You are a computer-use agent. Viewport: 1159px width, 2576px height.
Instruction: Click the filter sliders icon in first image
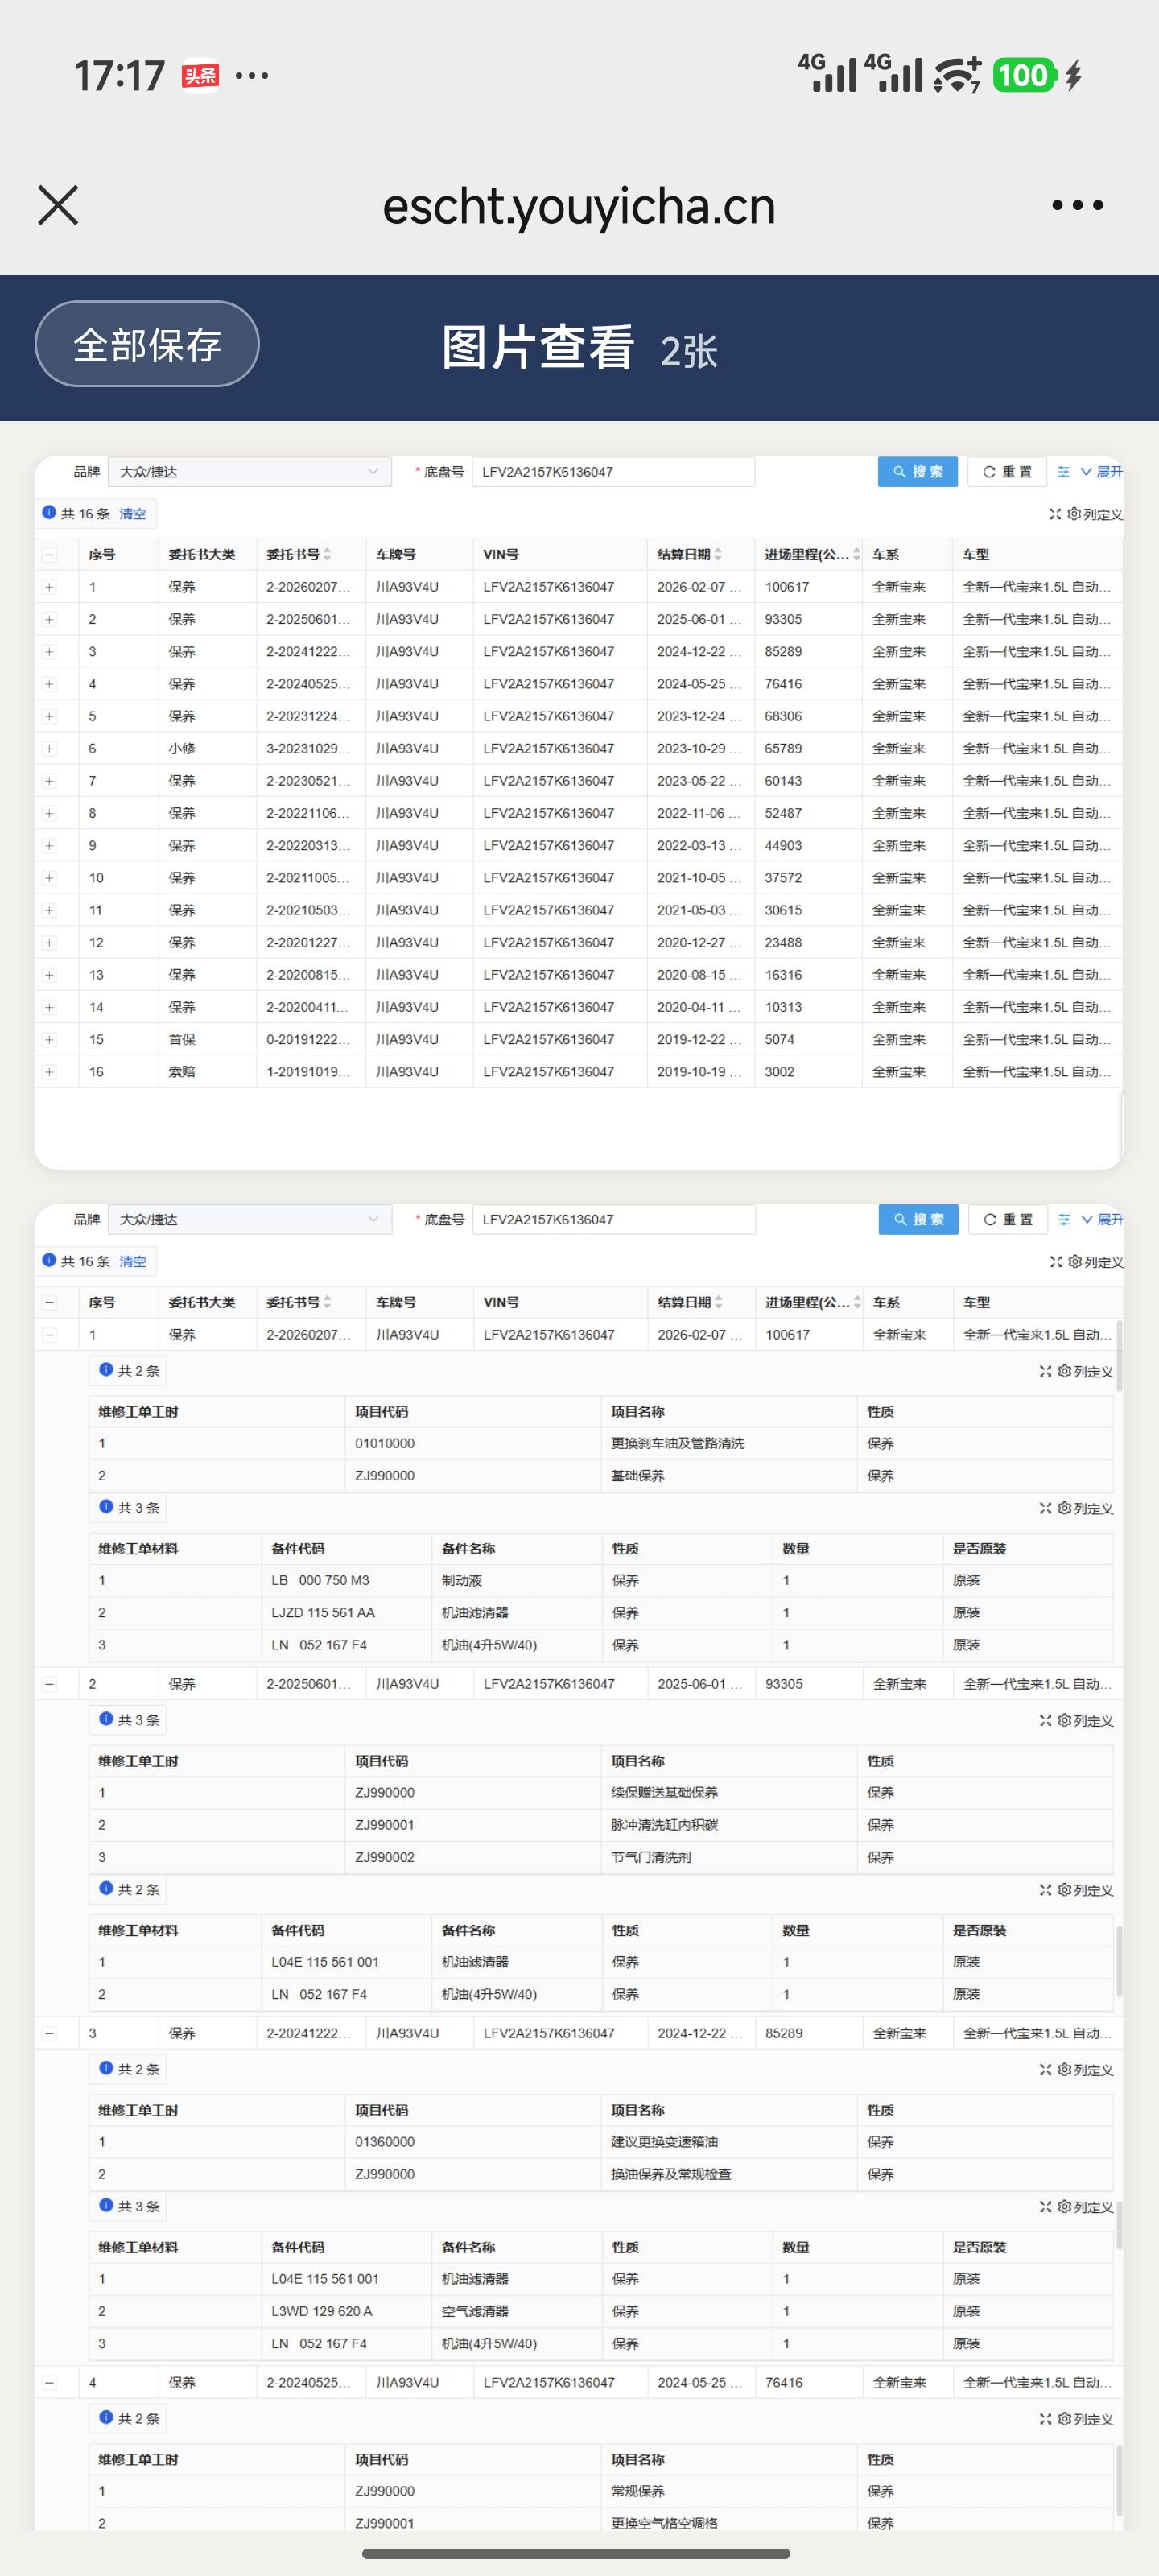pos(1063,472)
